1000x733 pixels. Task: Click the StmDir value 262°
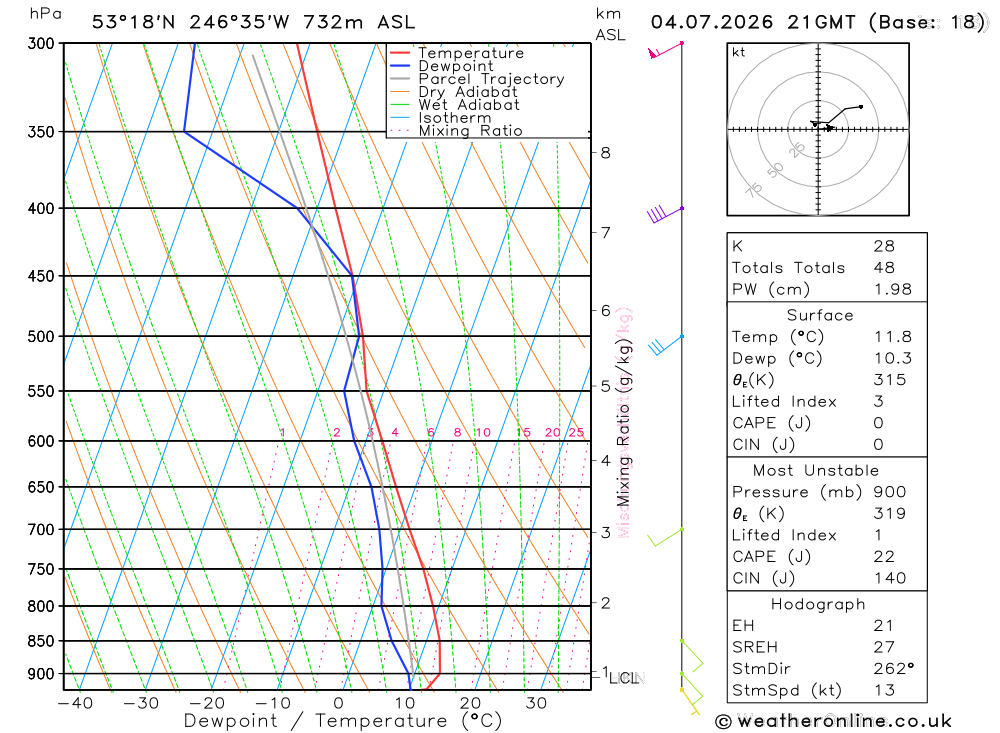tap(893, 669)
